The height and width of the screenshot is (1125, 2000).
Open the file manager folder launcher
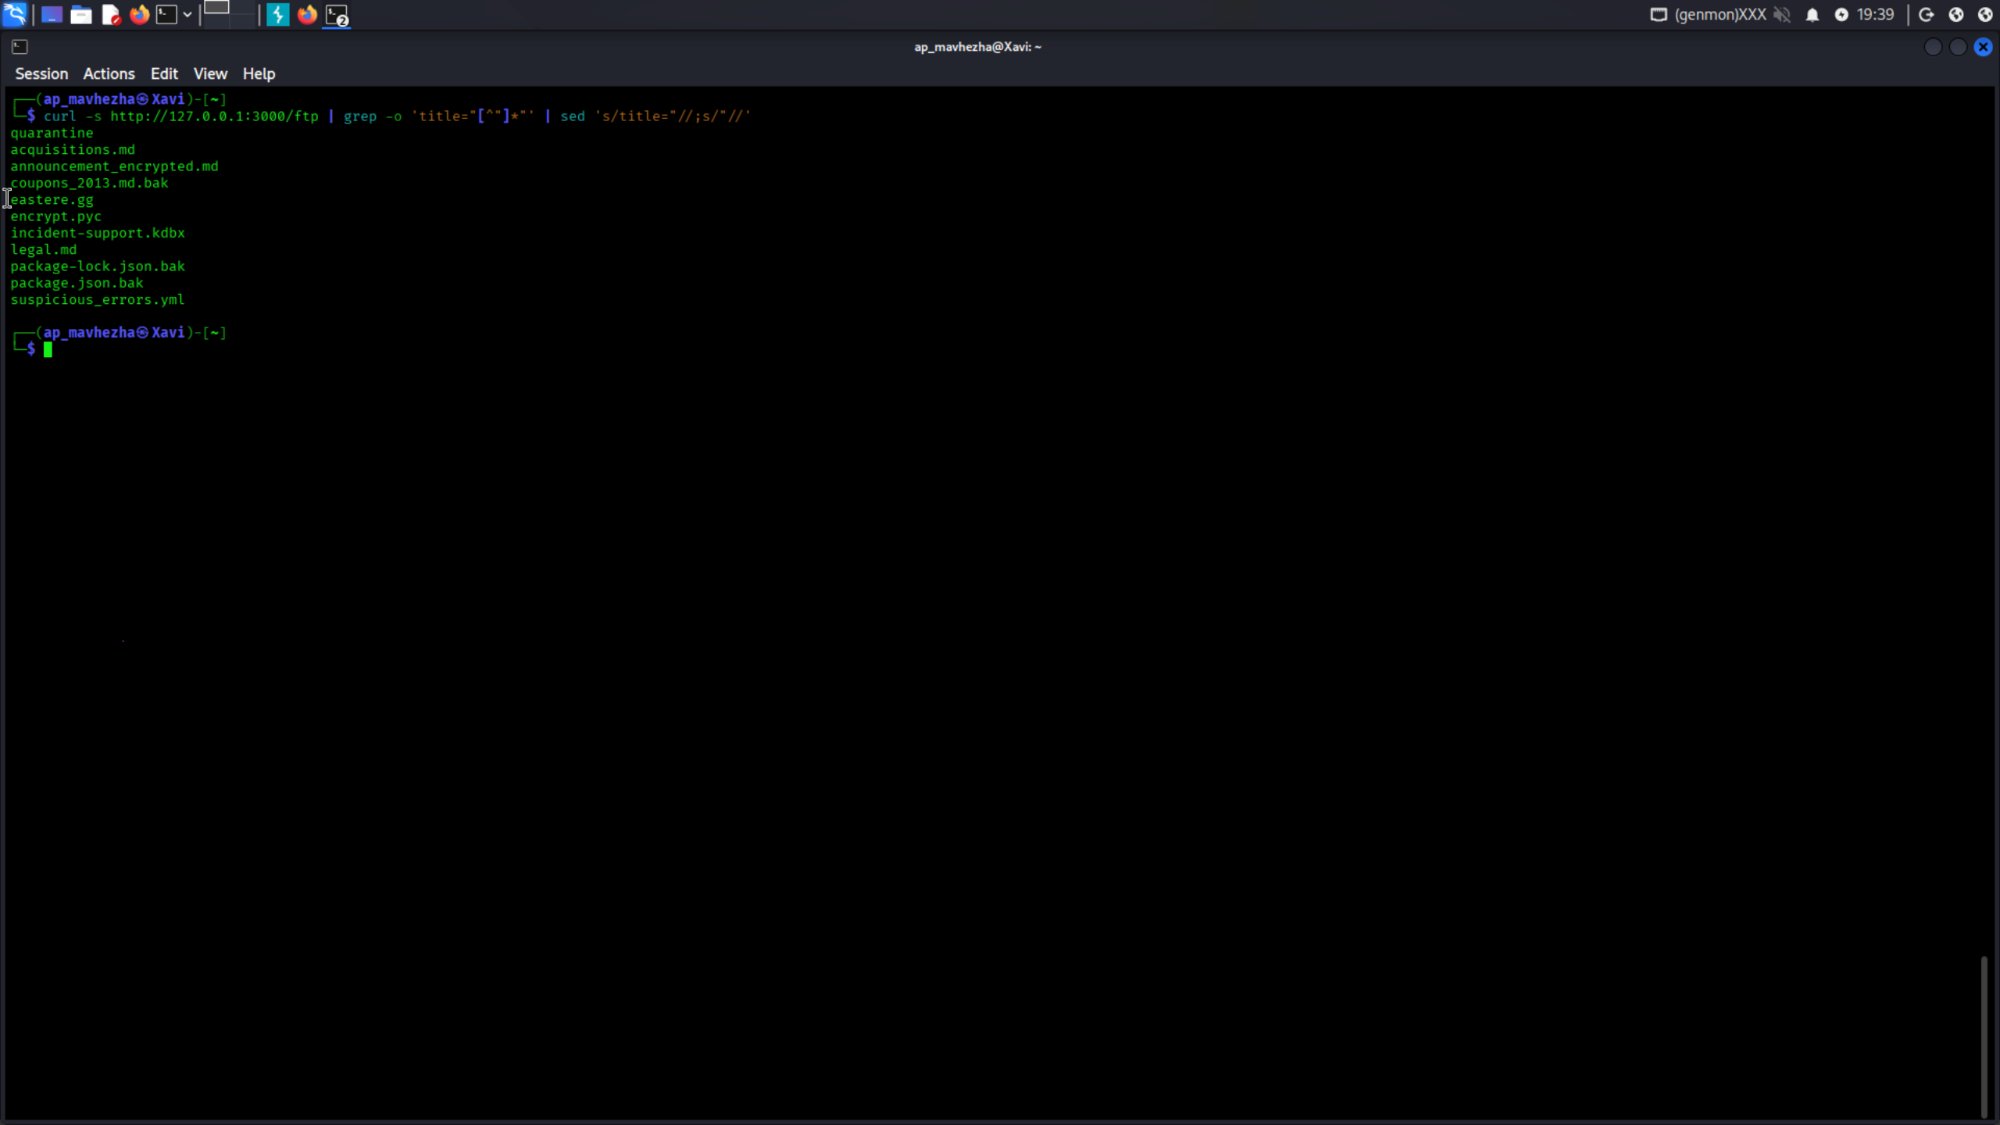(x=81, y=15)
